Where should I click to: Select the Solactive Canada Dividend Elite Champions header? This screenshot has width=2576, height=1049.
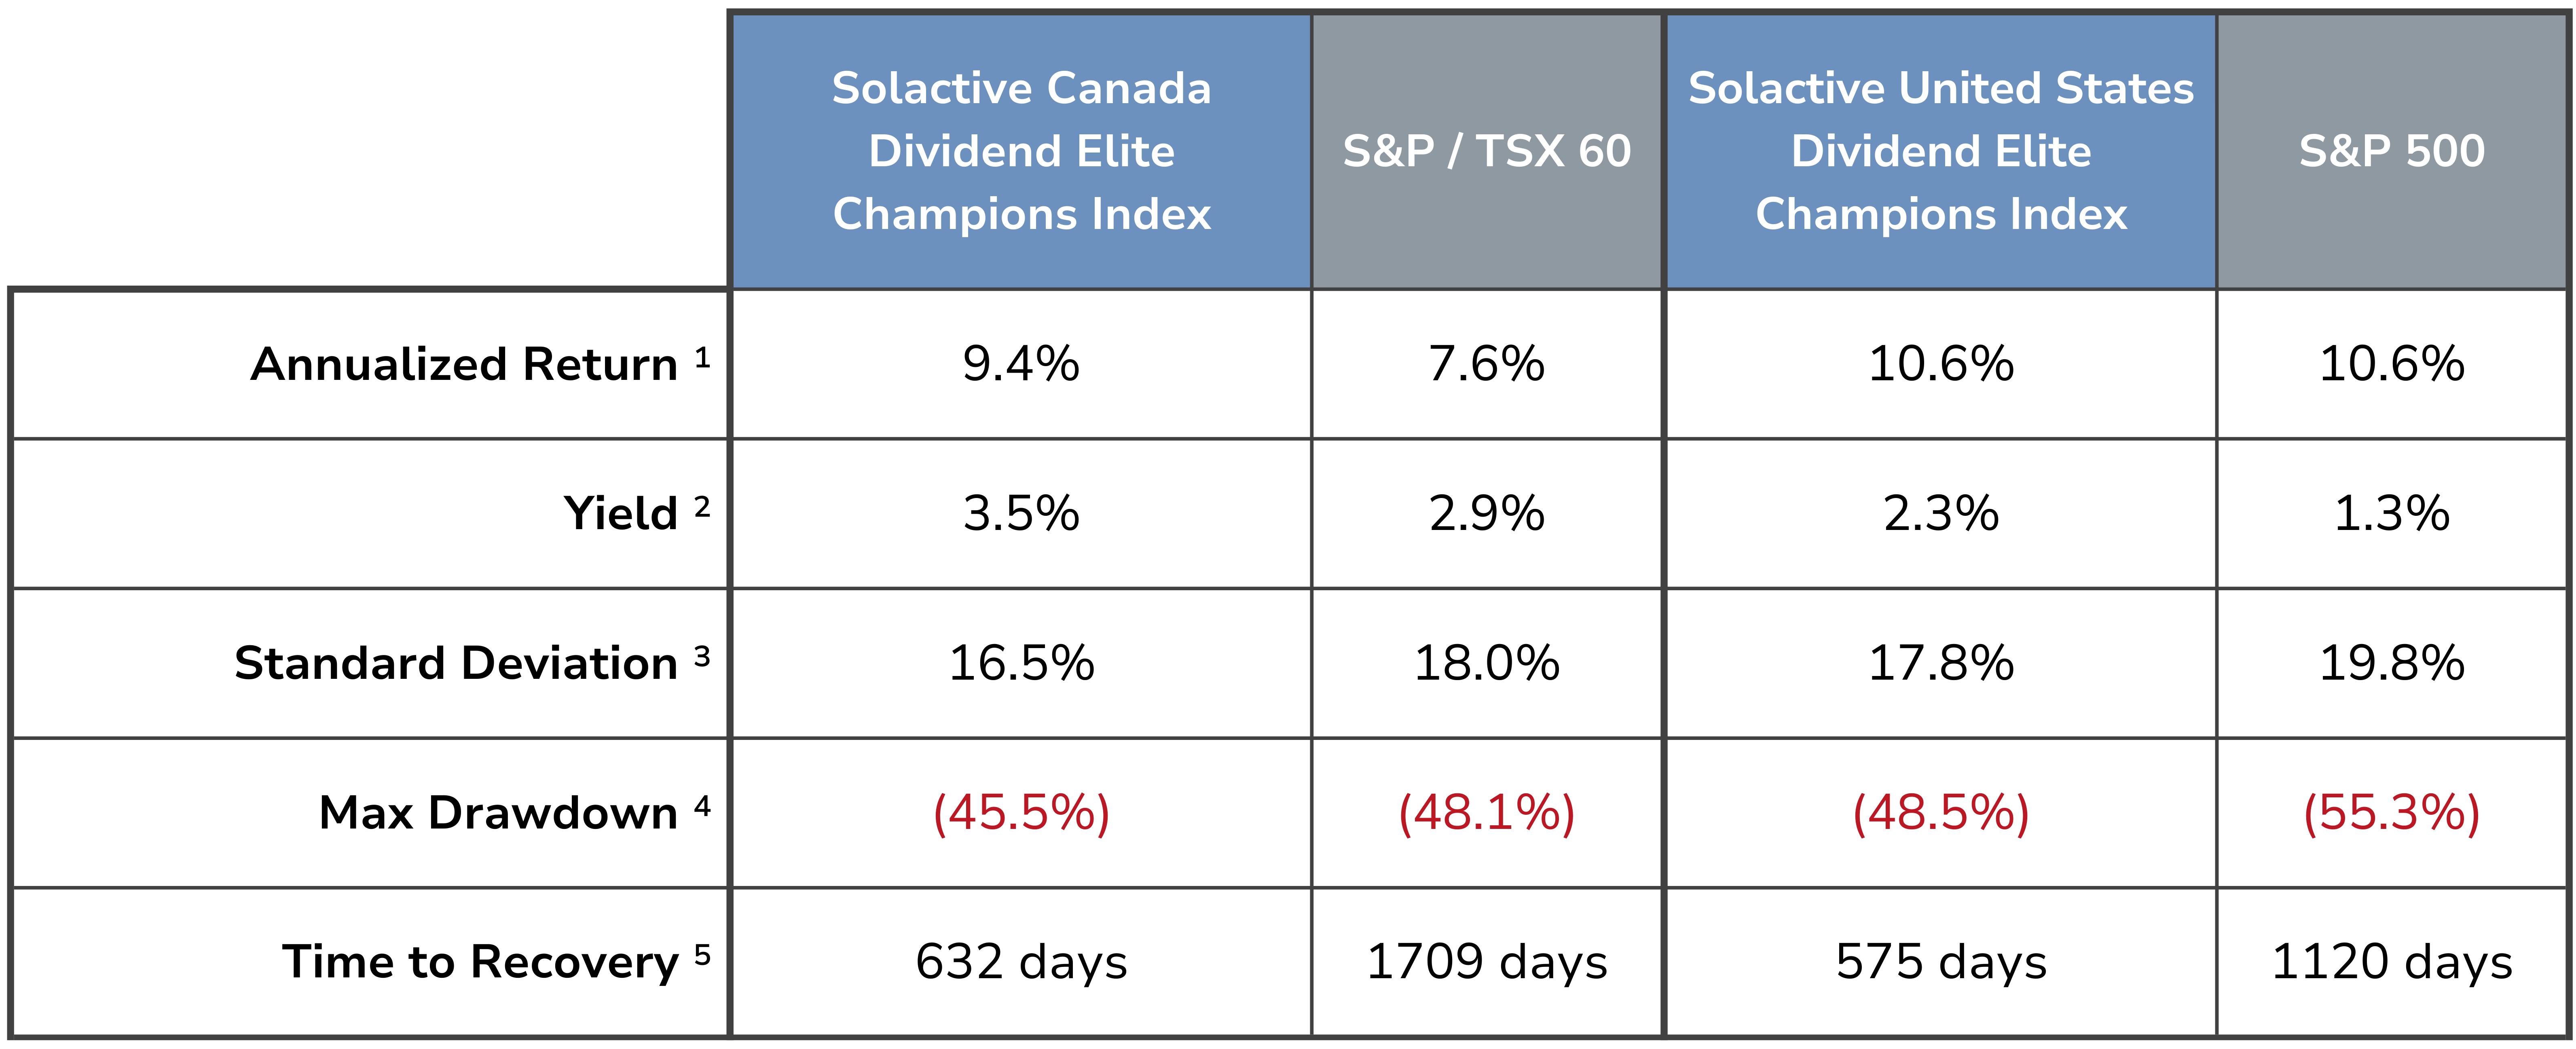[1021, 151]
